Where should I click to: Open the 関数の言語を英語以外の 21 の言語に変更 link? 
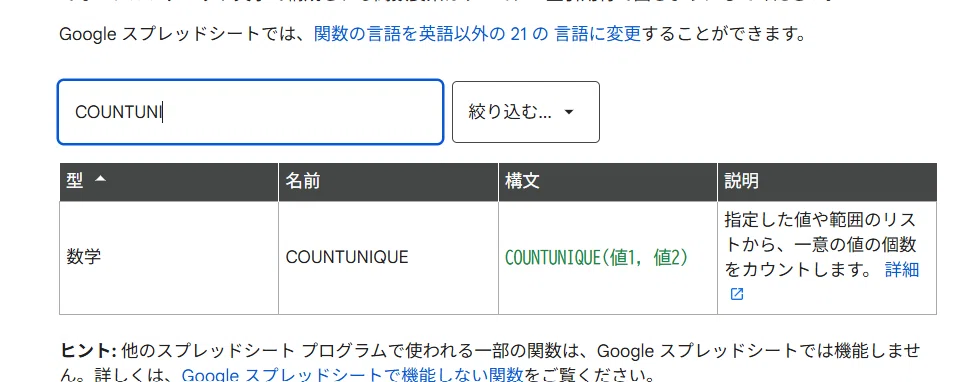pos(477,34)
